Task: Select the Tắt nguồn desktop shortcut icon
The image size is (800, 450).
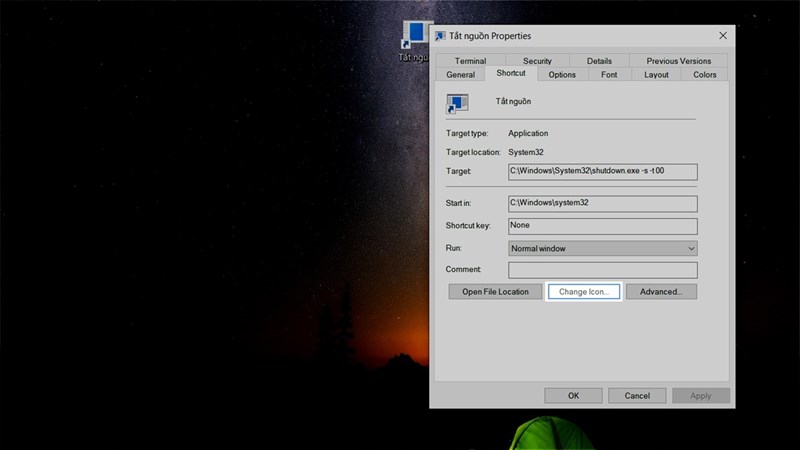Action: (415, 37)
